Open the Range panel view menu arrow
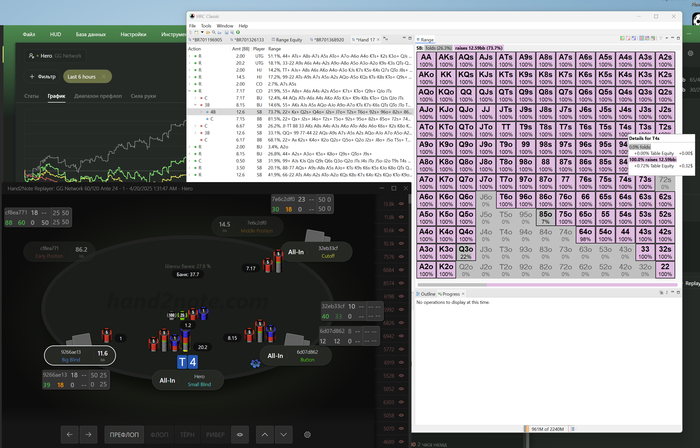Viewport: 700px width, 448px height. pos(667,39)
